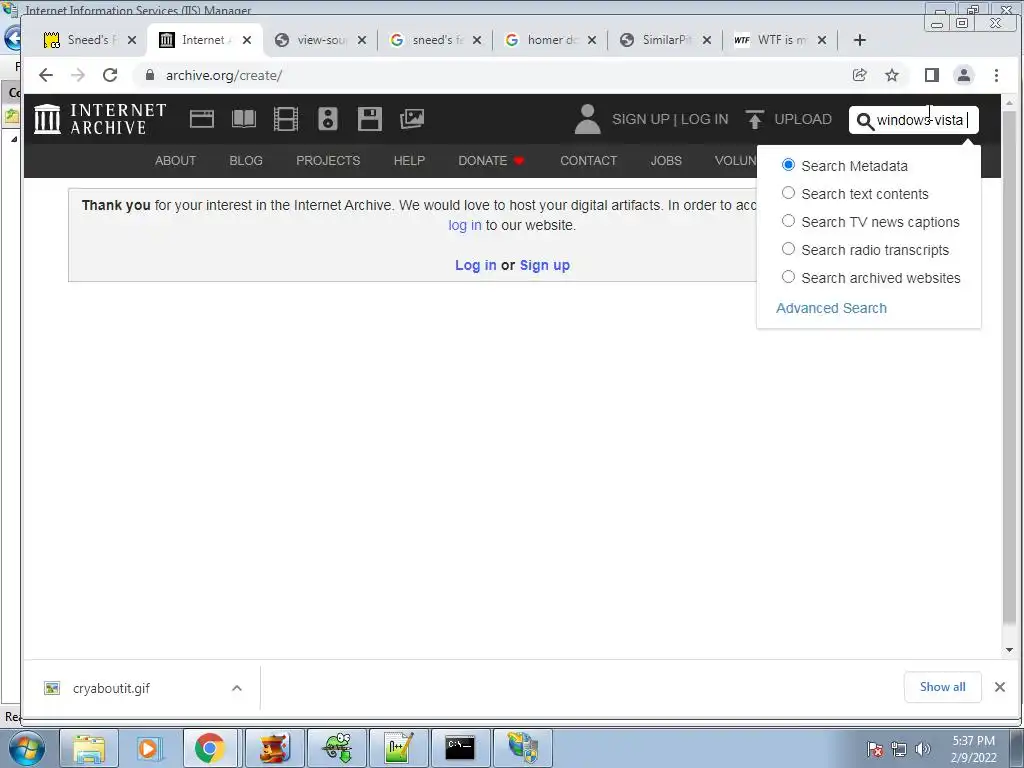Open the Images media icon
This screenshot has width=1024, height=768.
412,119
